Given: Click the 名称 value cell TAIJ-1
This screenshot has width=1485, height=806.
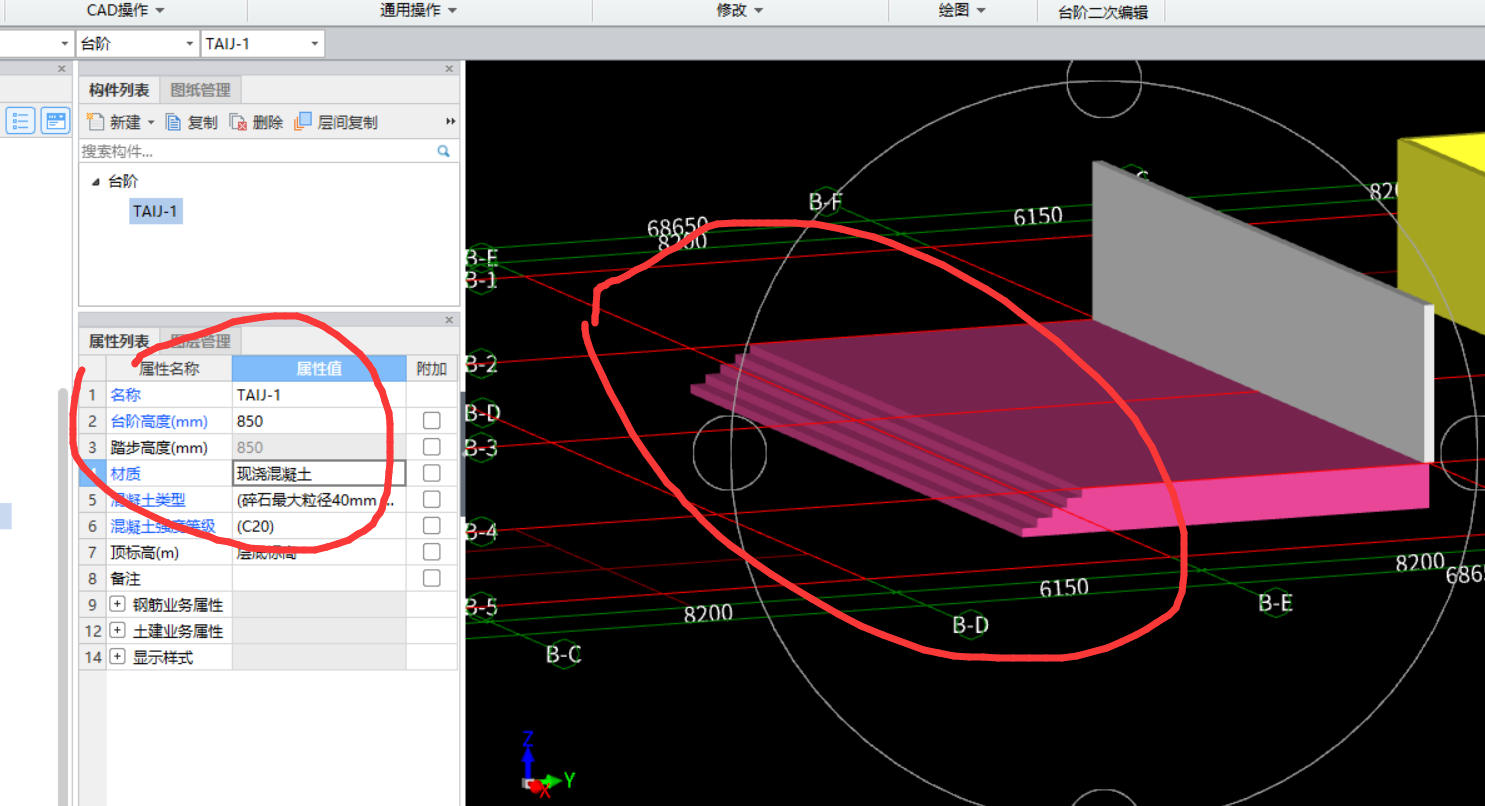Looking at the screenshot, I should 319,395.
